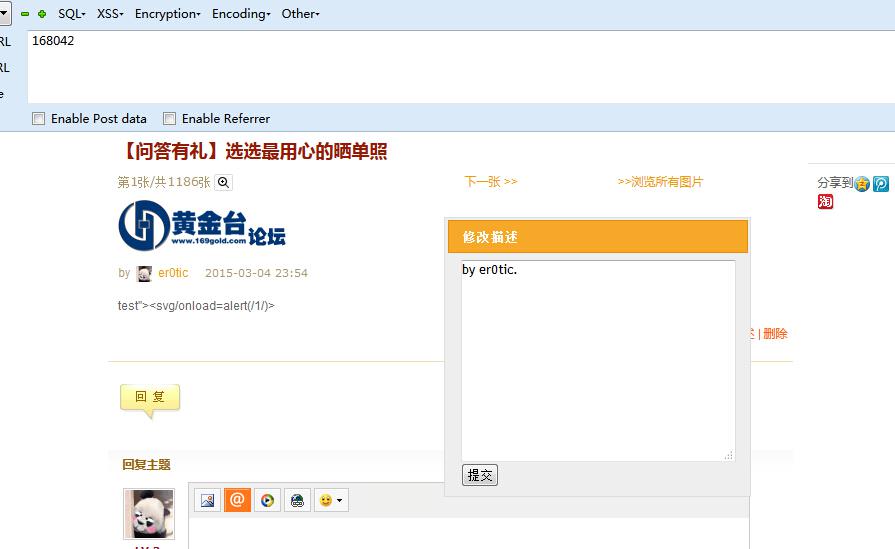Open the Encryption dropdown menu
895x549 pixels.
[168, 14]
